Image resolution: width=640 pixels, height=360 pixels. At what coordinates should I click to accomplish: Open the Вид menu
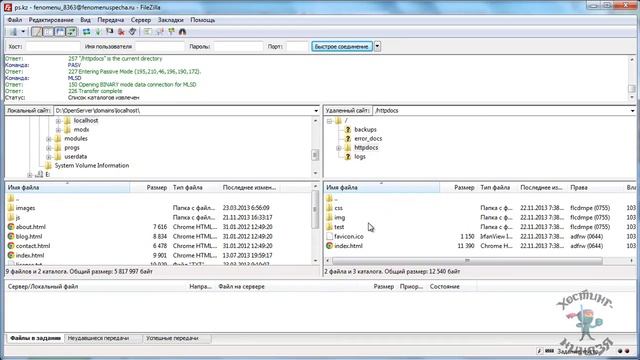click(85, 20)
